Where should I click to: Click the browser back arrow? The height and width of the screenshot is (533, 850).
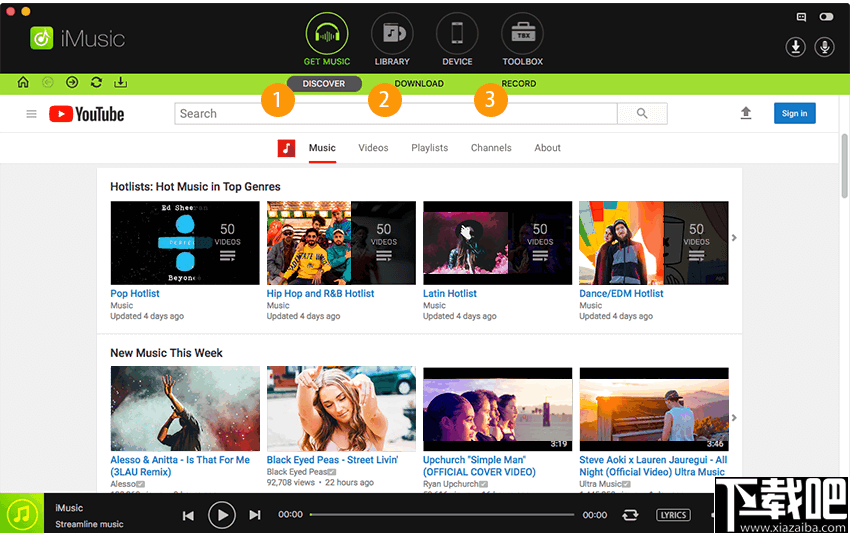(48, 82)
